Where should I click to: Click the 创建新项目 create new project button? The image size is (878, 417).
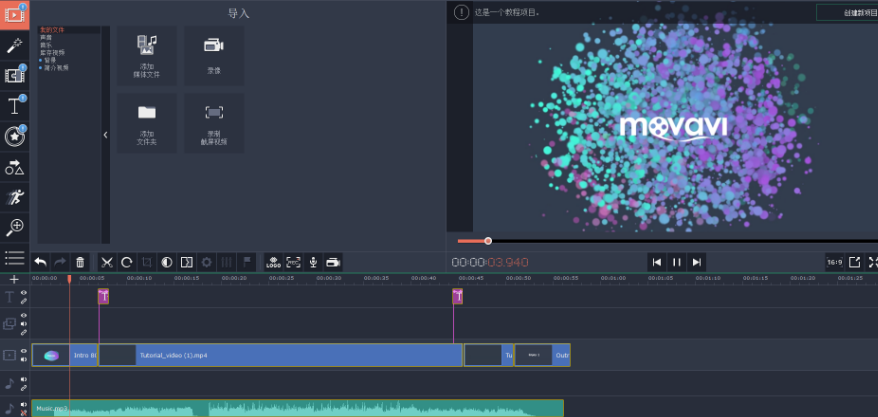coord(847,12)
